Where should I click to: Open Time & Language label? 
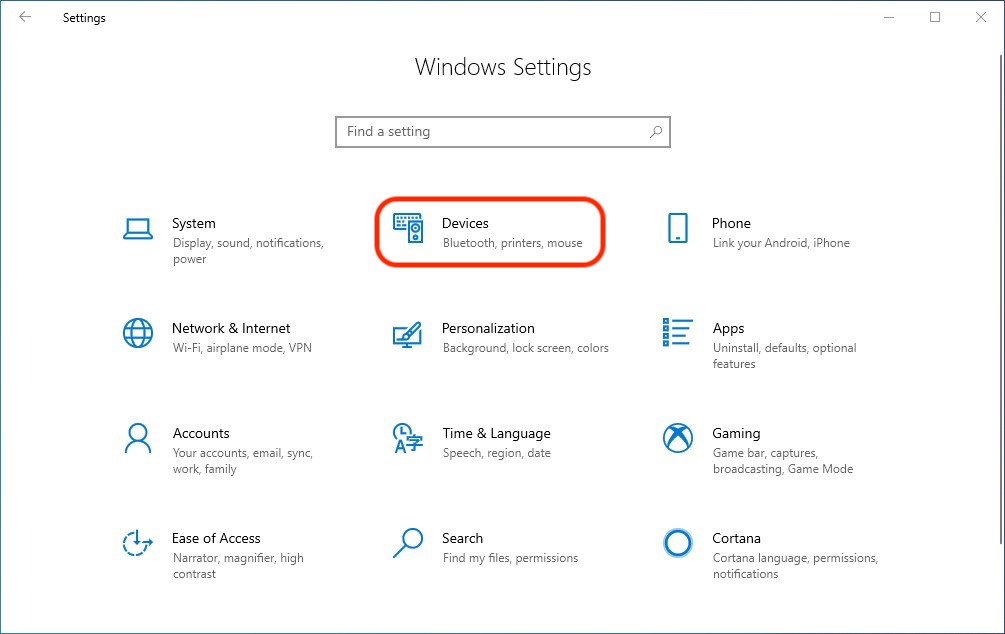(497, 434)
